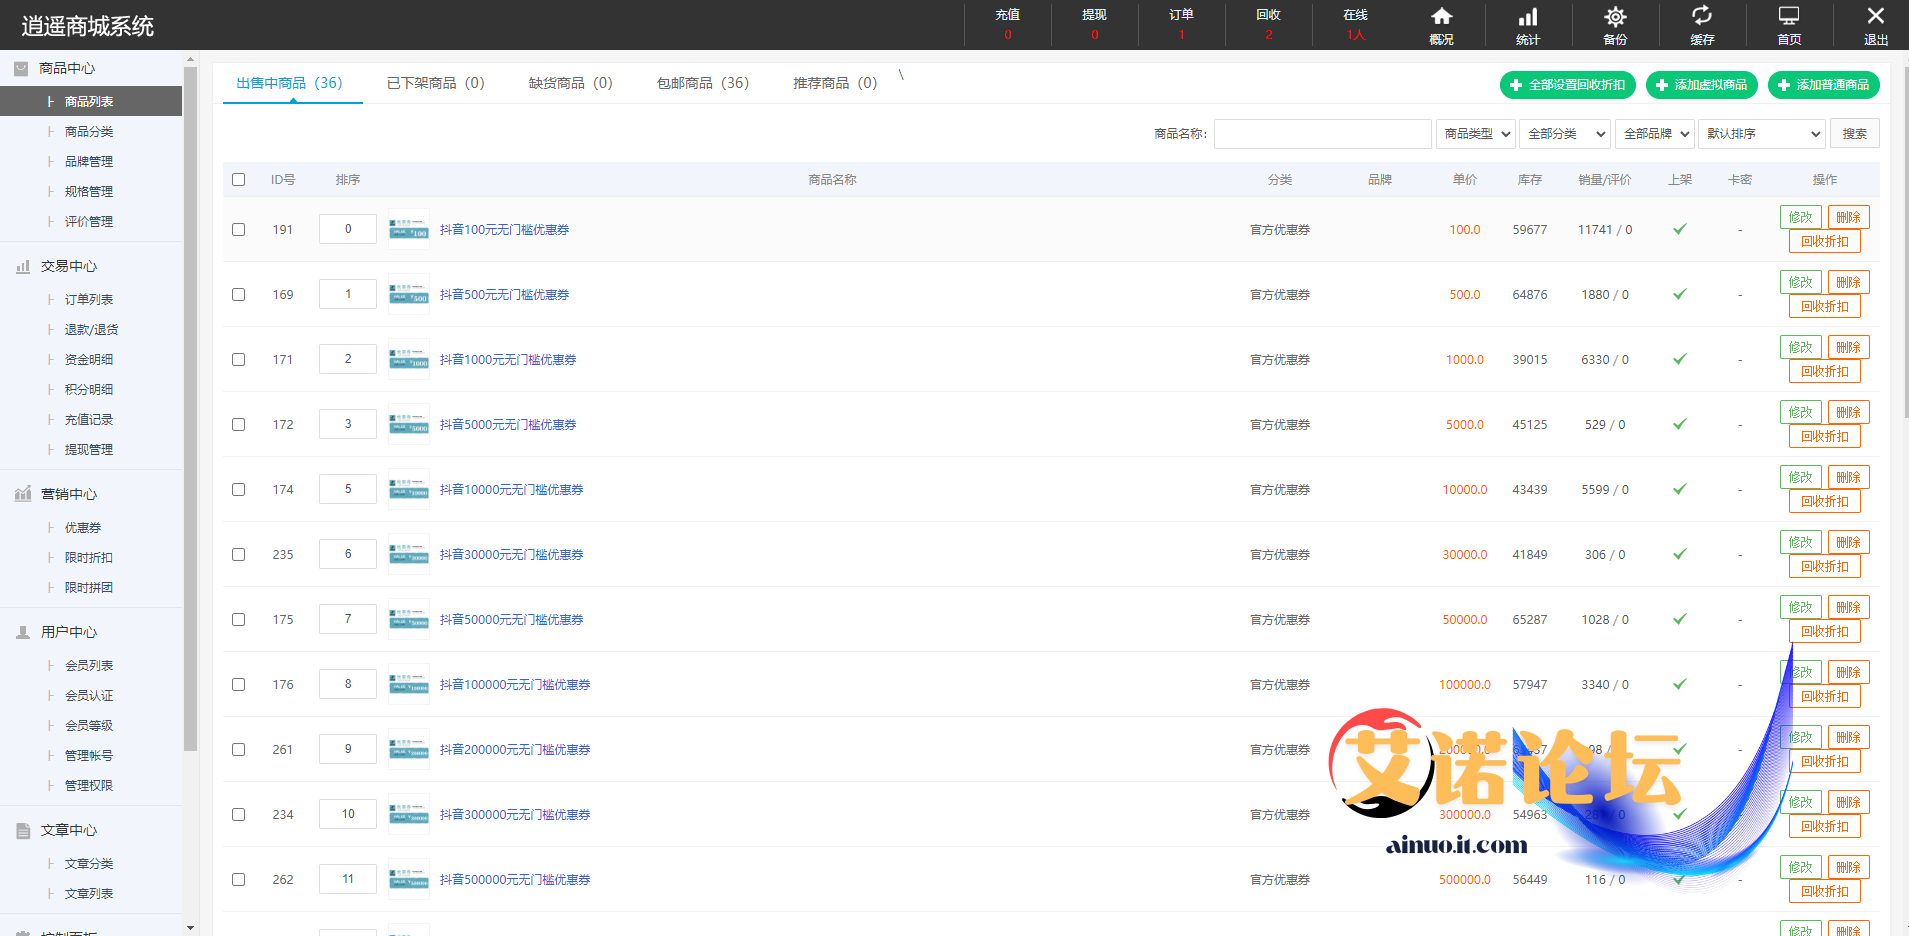Click the 回收 counter in top bar
The width and height of the screenshot is (1909, 936).
(1268, 24)
